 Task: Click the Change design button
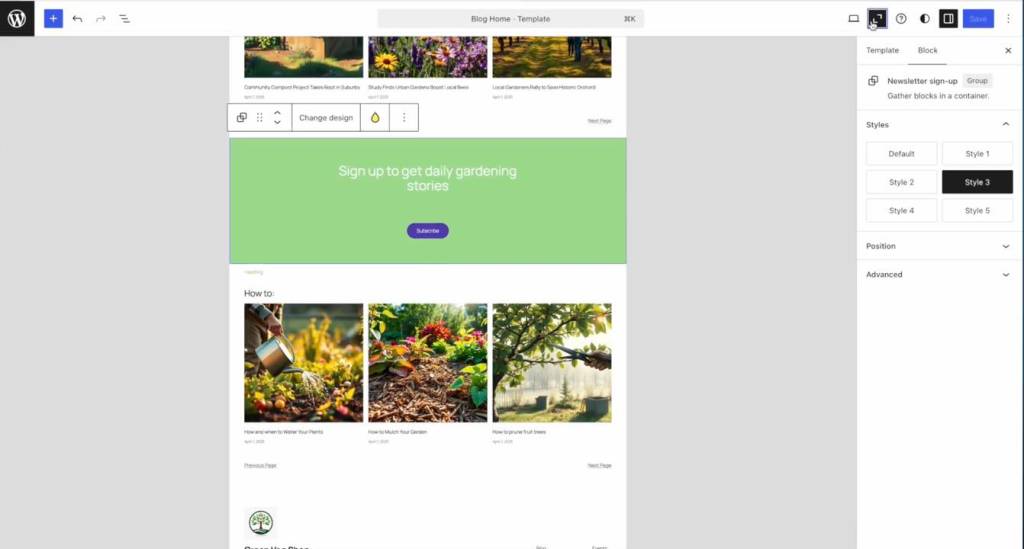(326, 118)
